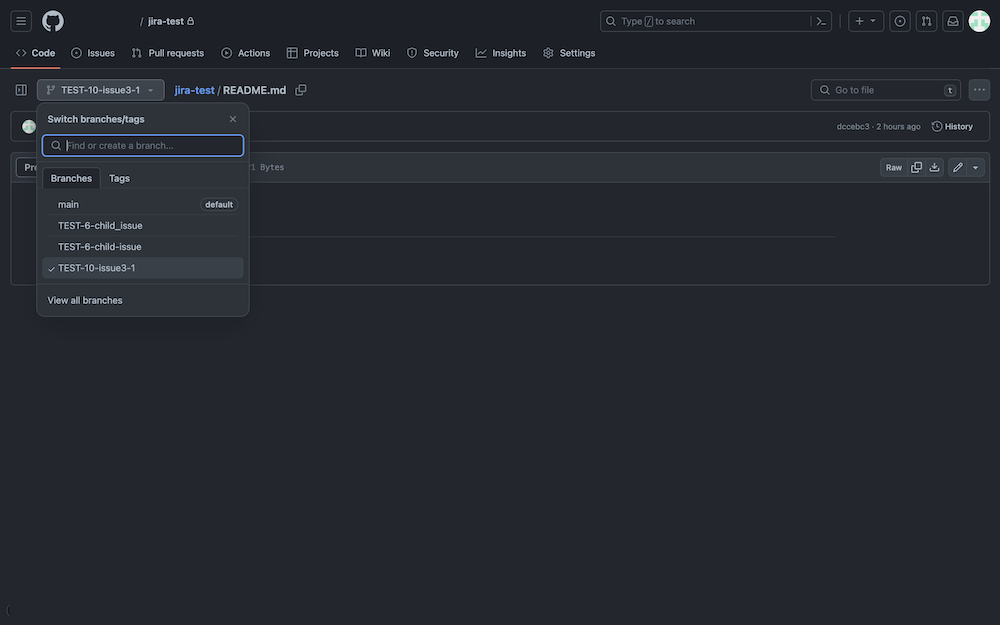Open repository Settings tab
1000x625 pixels.
[569, 53]
